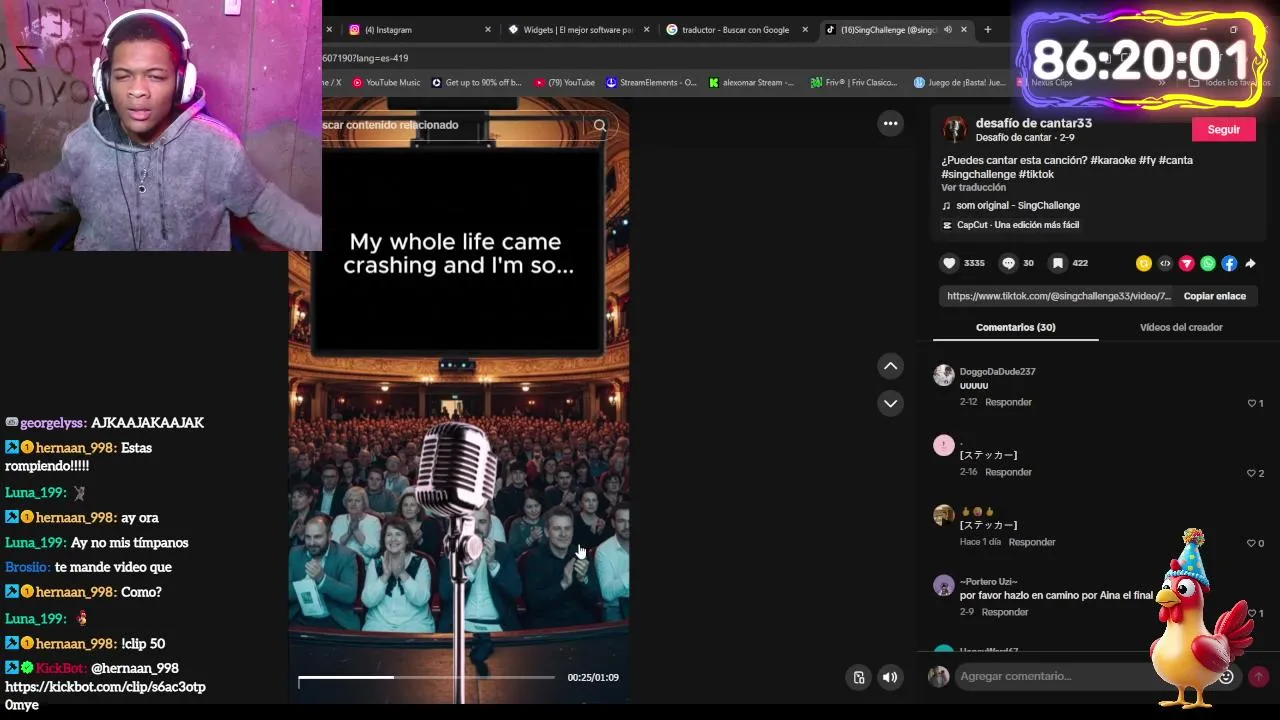
Task: Click the CapCut logo icon
Action: coord(947,225)
